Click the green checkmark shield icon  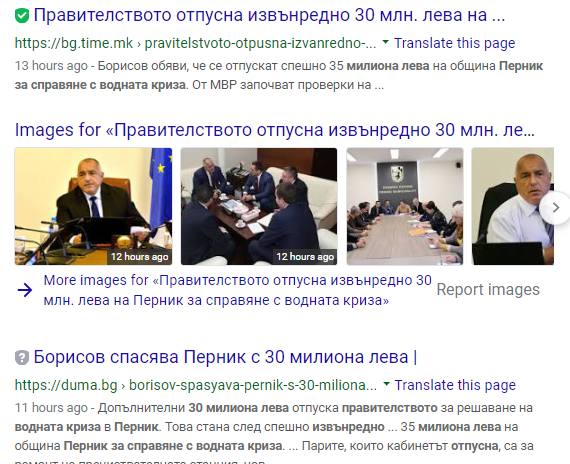pyautogui.click(x=22, y=16)
